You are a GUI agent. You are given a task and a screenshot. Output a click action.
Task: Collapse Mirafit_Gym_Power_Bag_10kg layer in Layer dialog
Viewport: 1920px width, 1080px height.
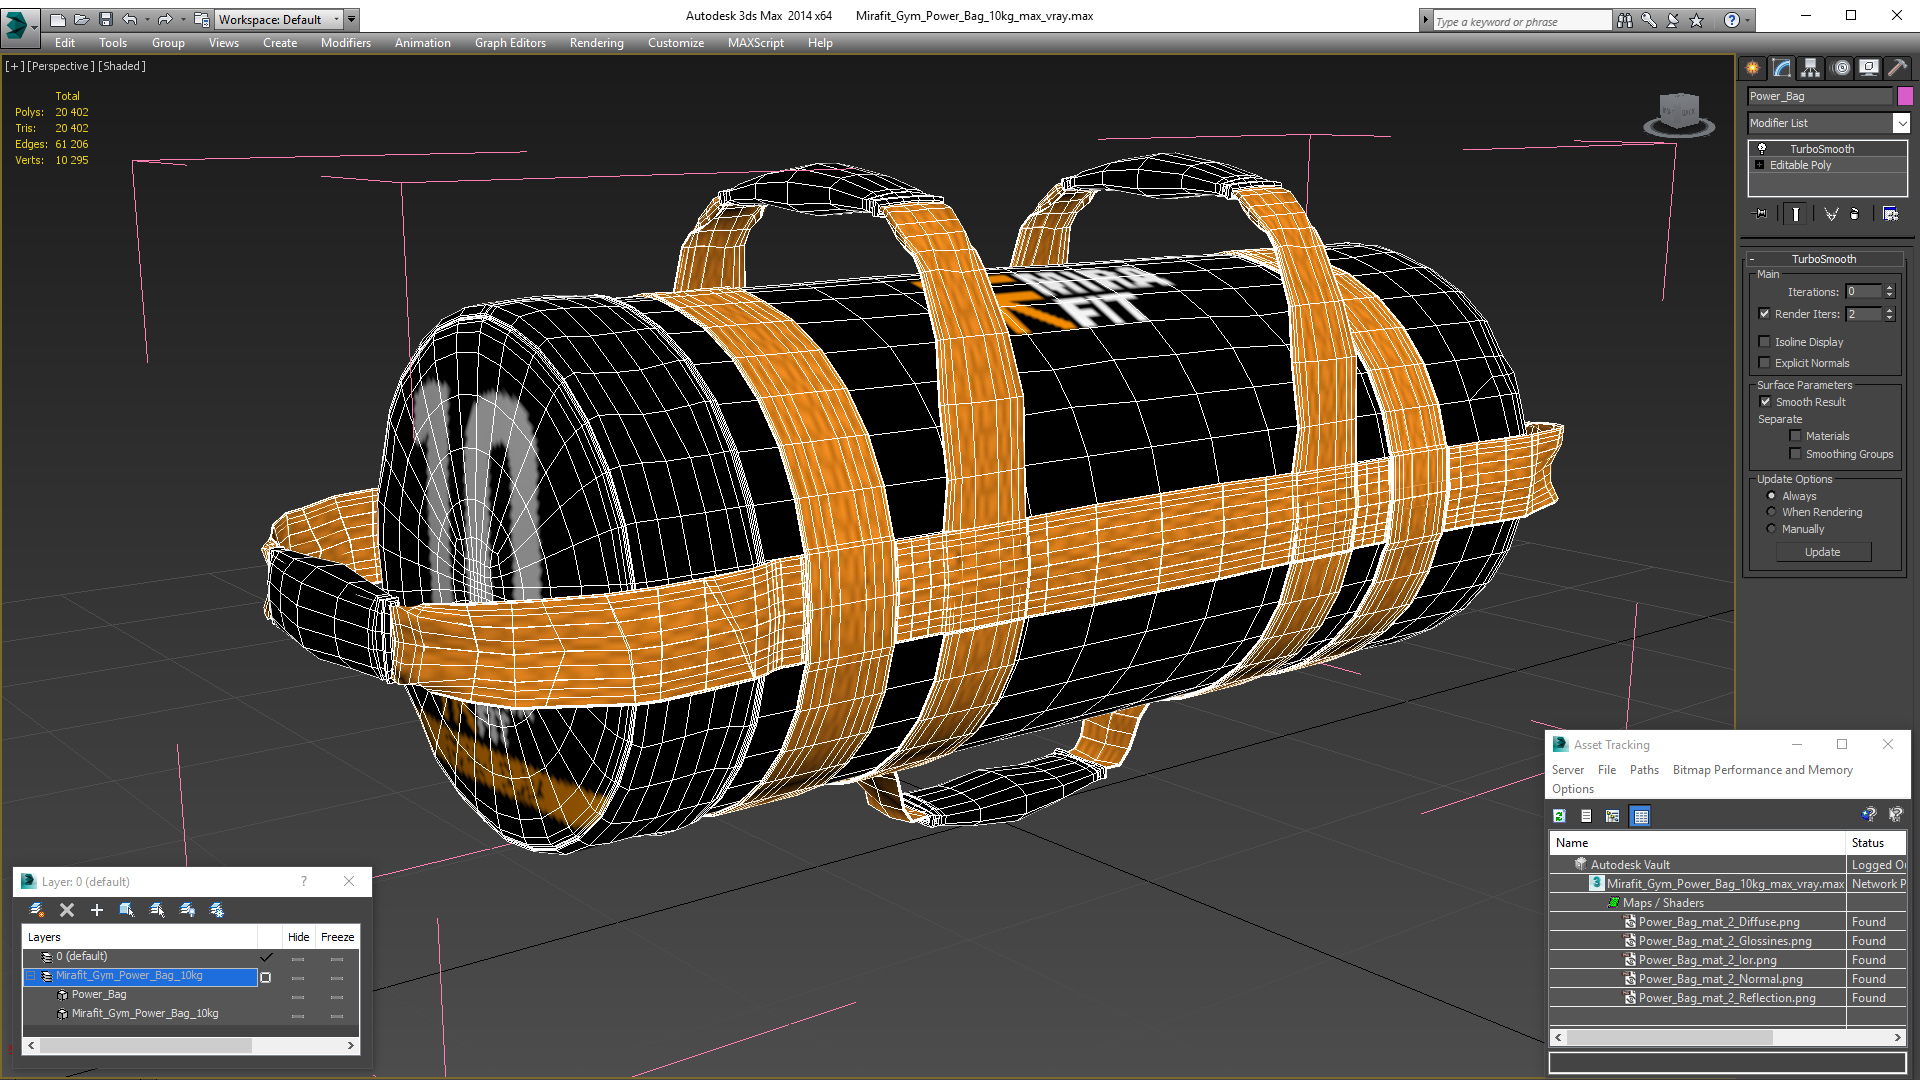point(30,976)
